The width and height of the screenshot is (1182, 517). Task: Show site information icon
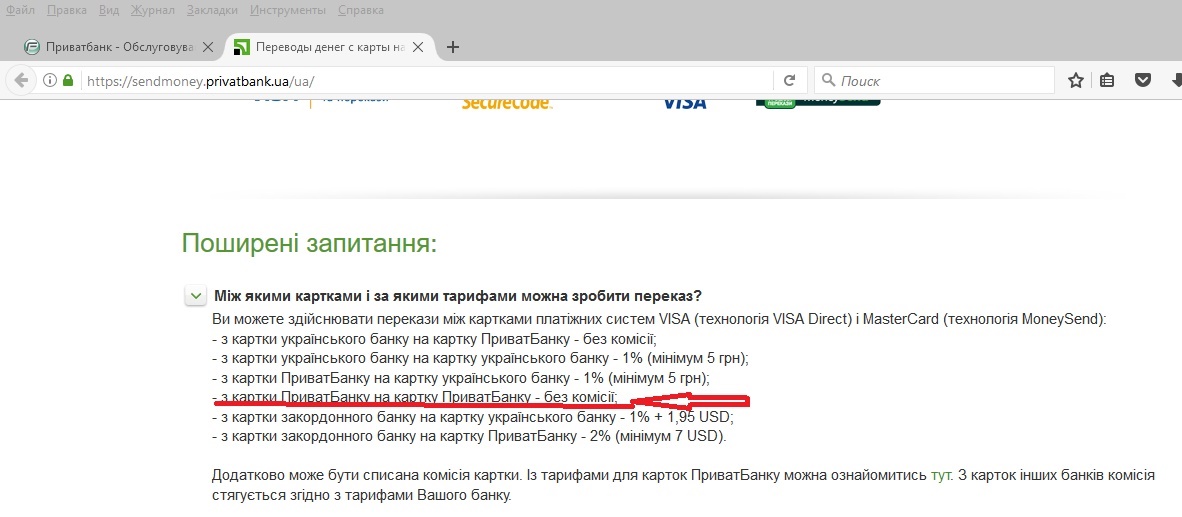click(x=50, y=80)
